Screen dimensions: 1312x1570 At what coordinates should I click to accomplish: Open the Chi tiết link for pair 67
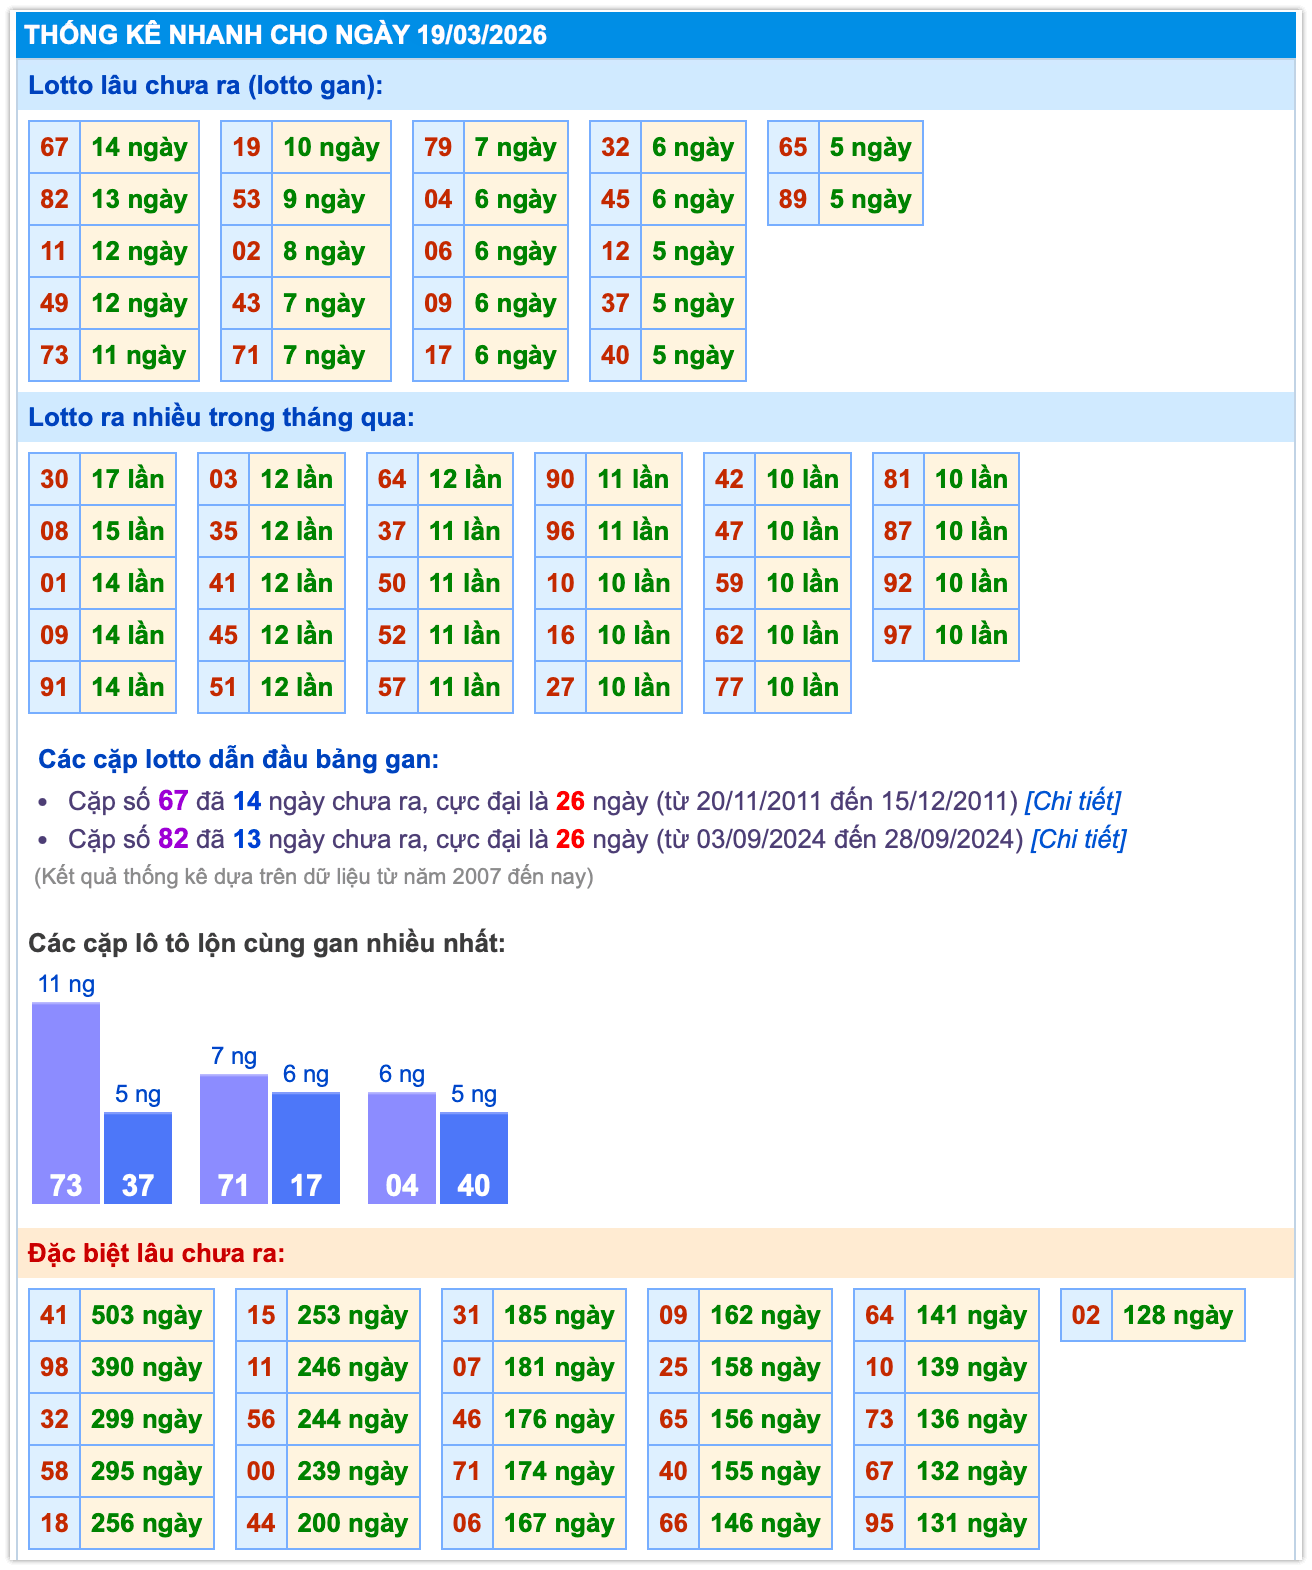(x=1072, y=801)
